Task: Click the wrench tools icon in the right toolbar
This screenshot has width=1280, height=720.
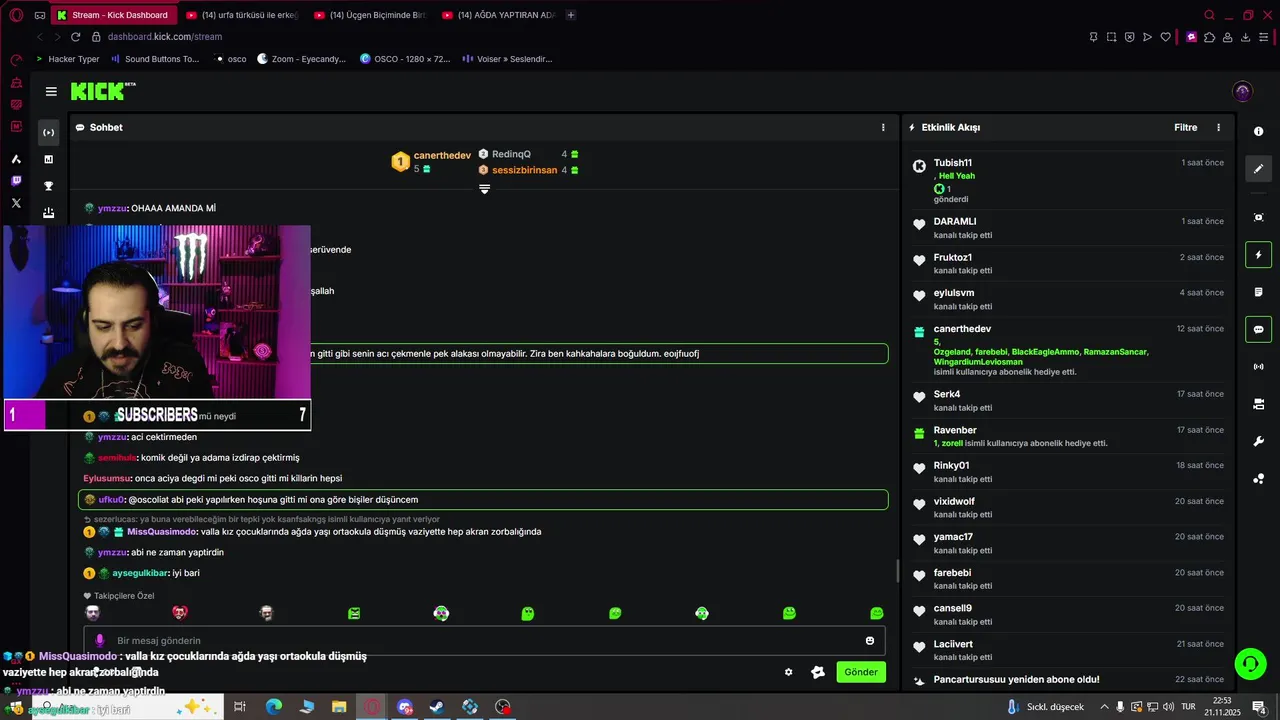Action: point(1258,441)
